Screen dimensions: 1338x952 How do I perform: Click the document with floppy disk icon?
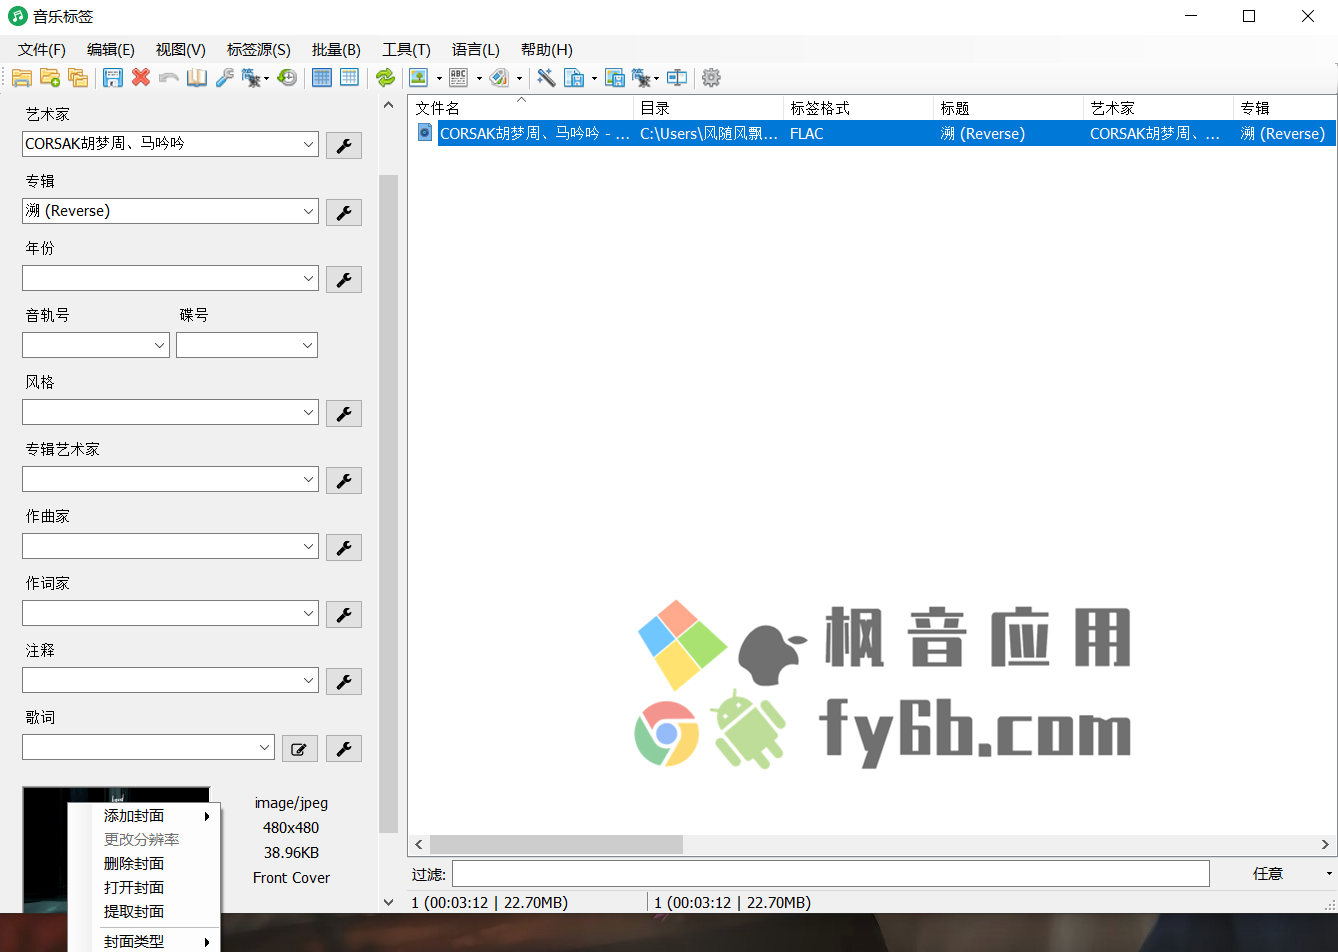[x=574, y=78]
